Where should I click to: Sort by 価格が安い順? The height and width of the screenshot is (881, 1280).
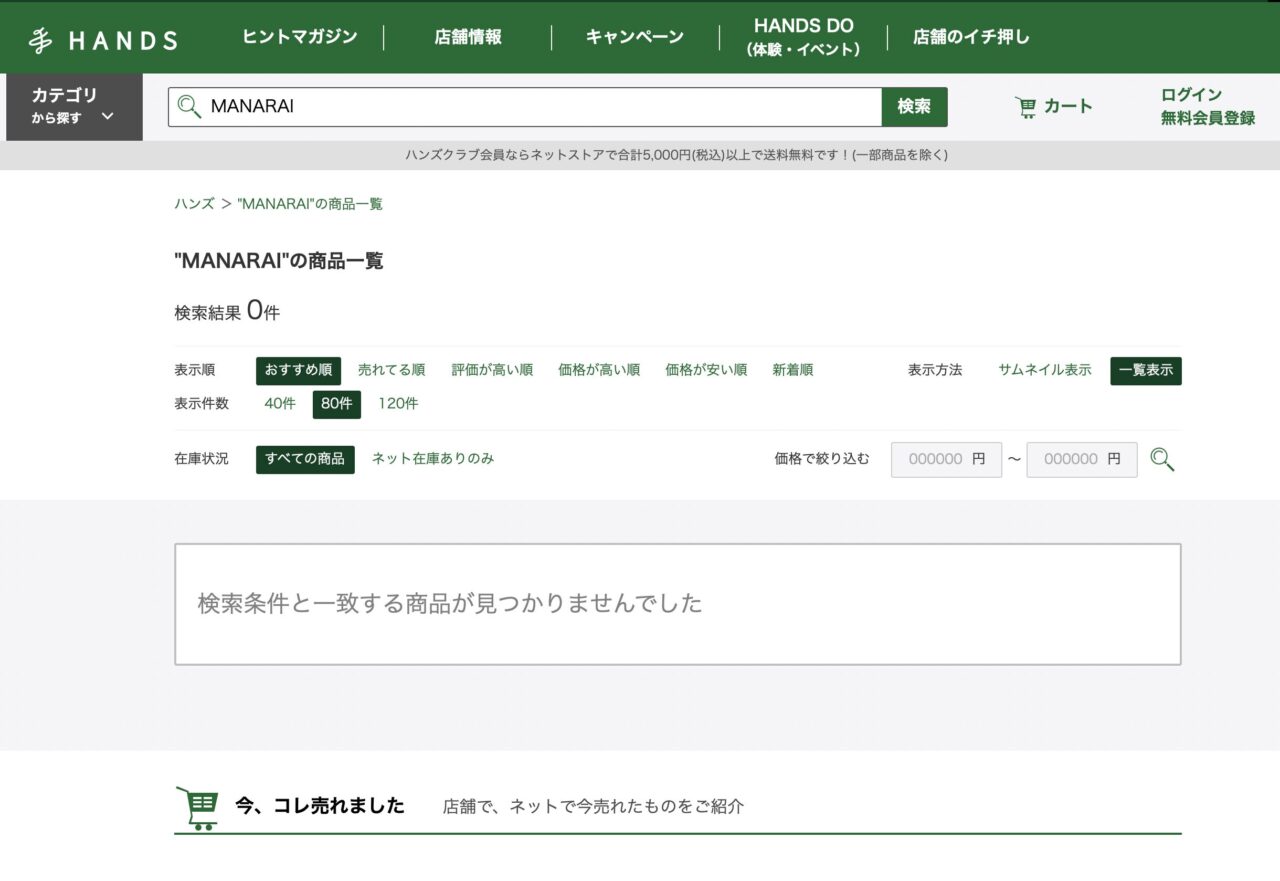click(x=706, y=370)
